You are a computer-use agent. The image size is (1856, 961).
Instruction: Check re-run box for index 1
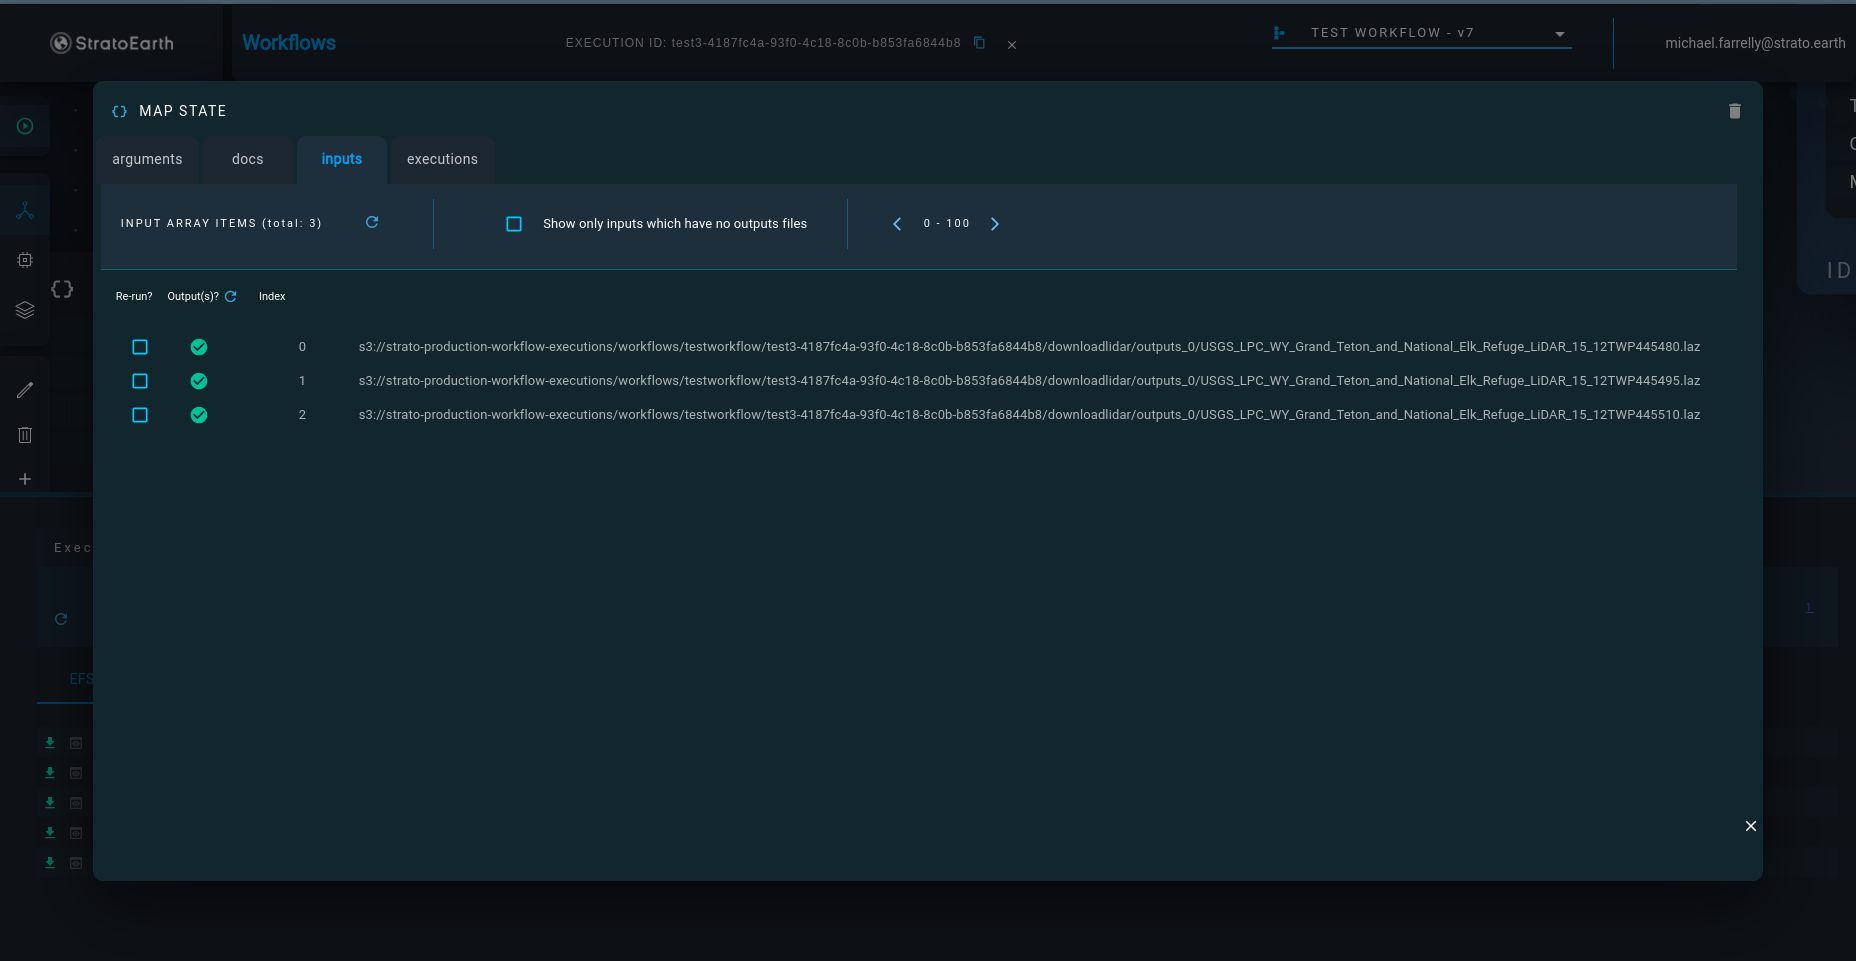point(140,381)
